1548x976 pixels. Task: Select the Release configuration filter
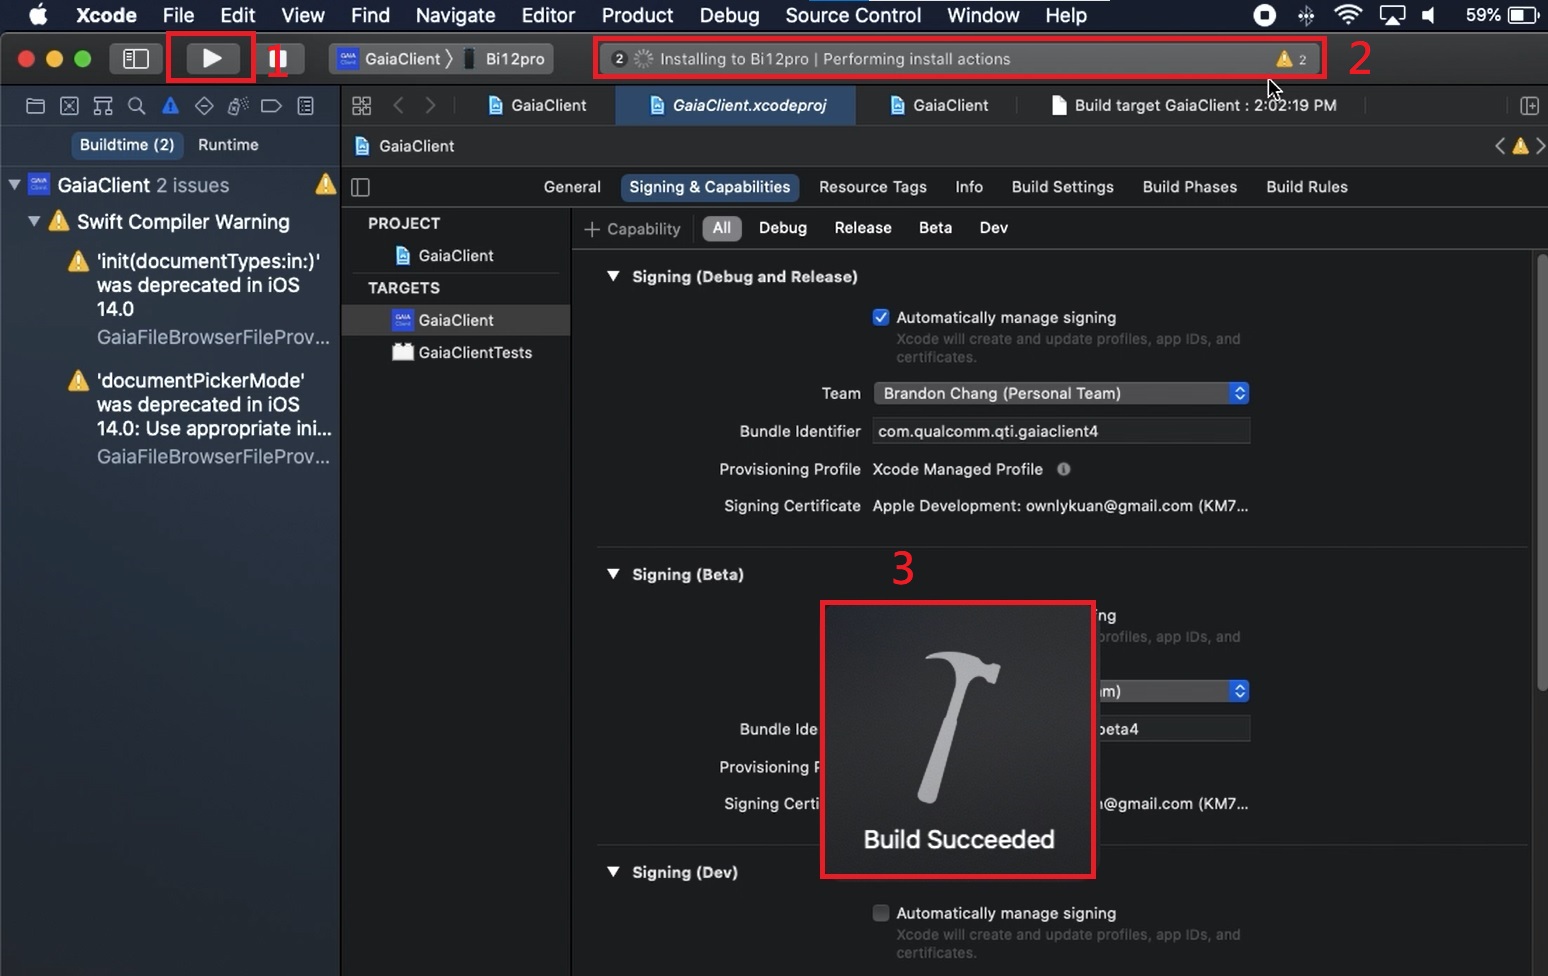pyautogui.click(x=863, y=228)
